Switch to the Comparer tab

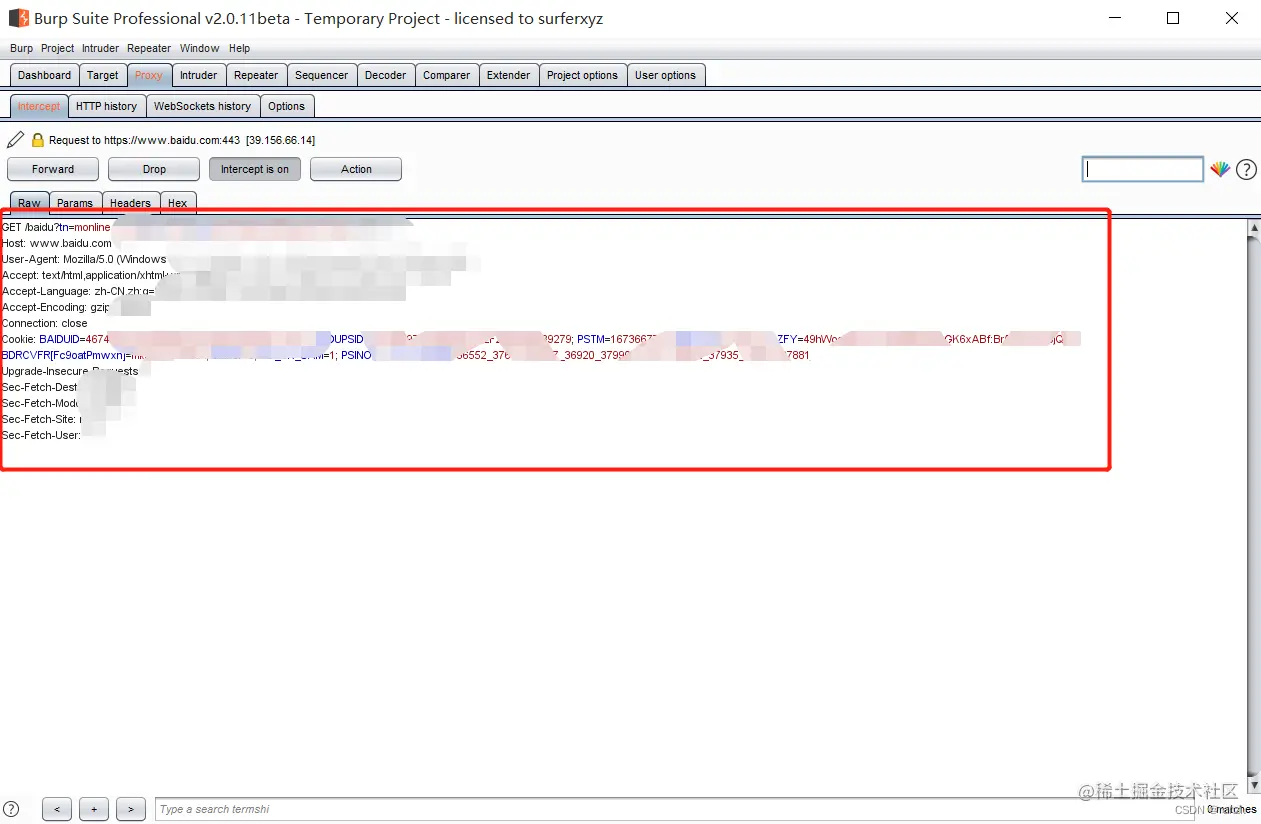point(447,75)
